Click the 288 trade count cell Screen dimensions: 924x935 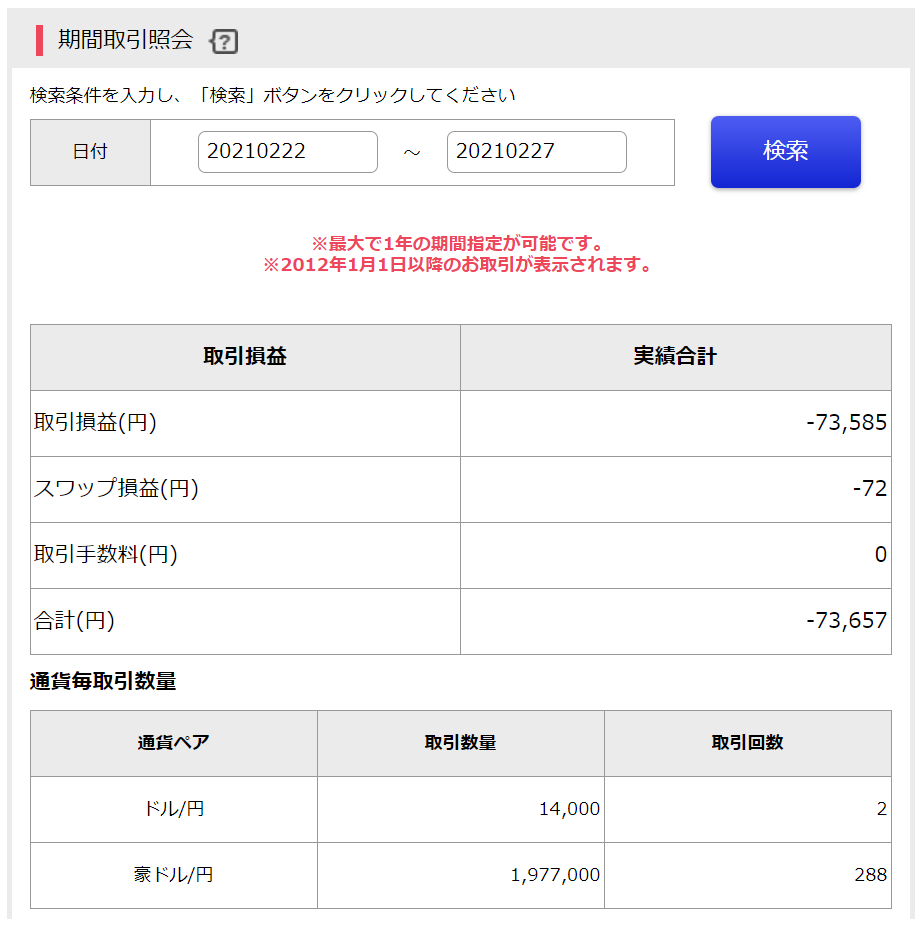point(748,875)
